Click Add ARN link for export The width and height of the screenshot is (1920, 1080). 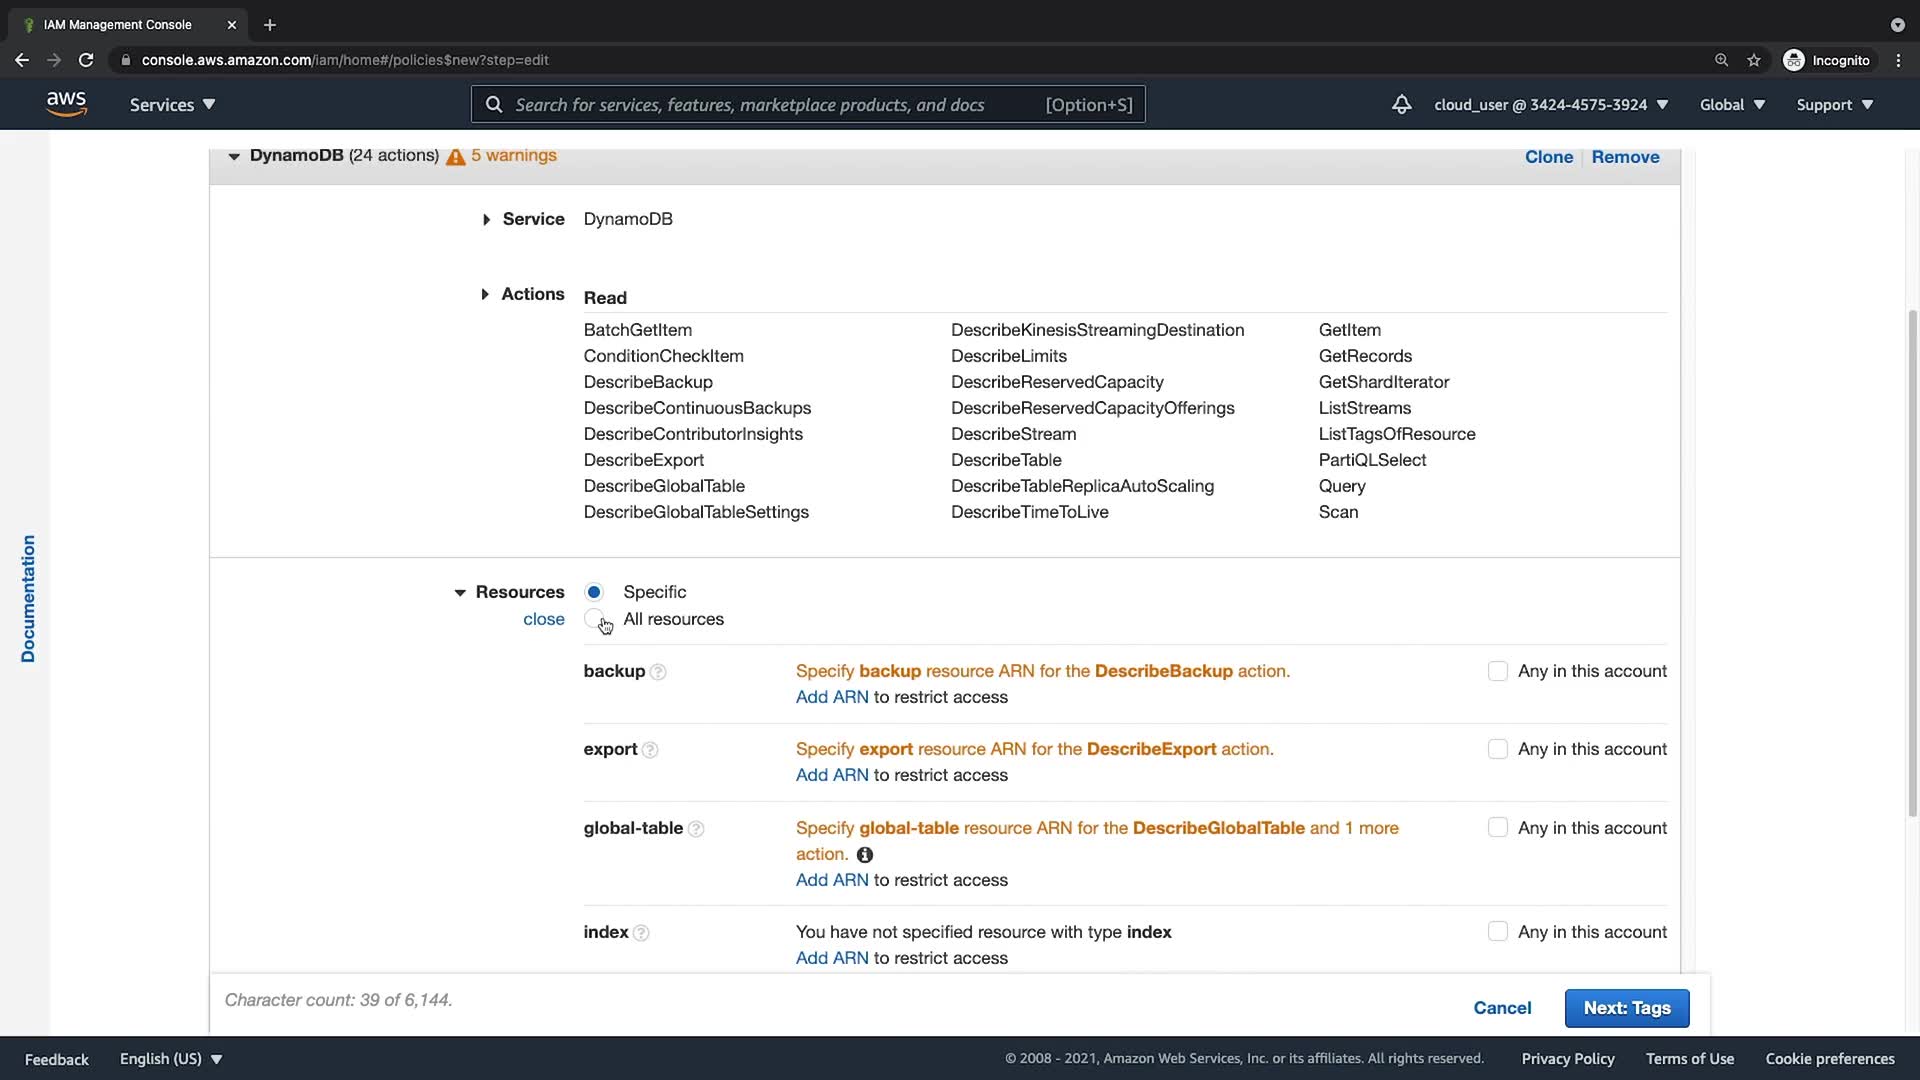pos(831,775)
